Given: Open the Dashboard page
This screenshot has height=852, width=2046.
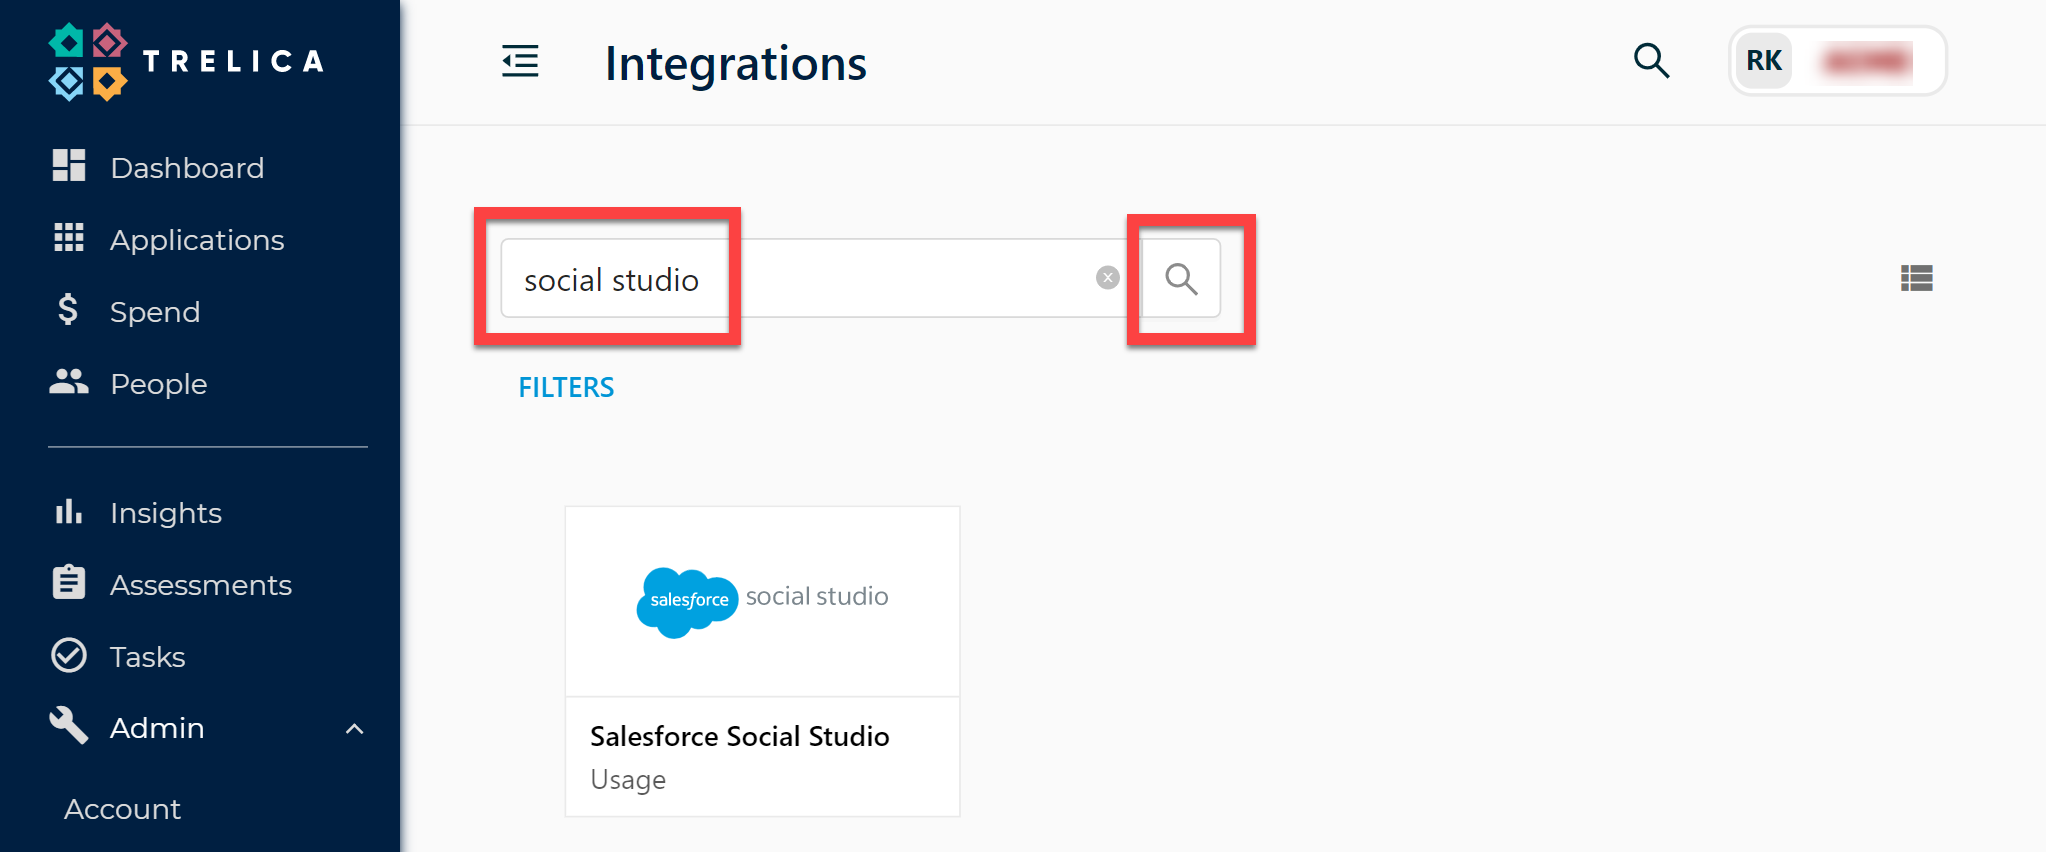Looking at the screenshot, I should 187,167.
